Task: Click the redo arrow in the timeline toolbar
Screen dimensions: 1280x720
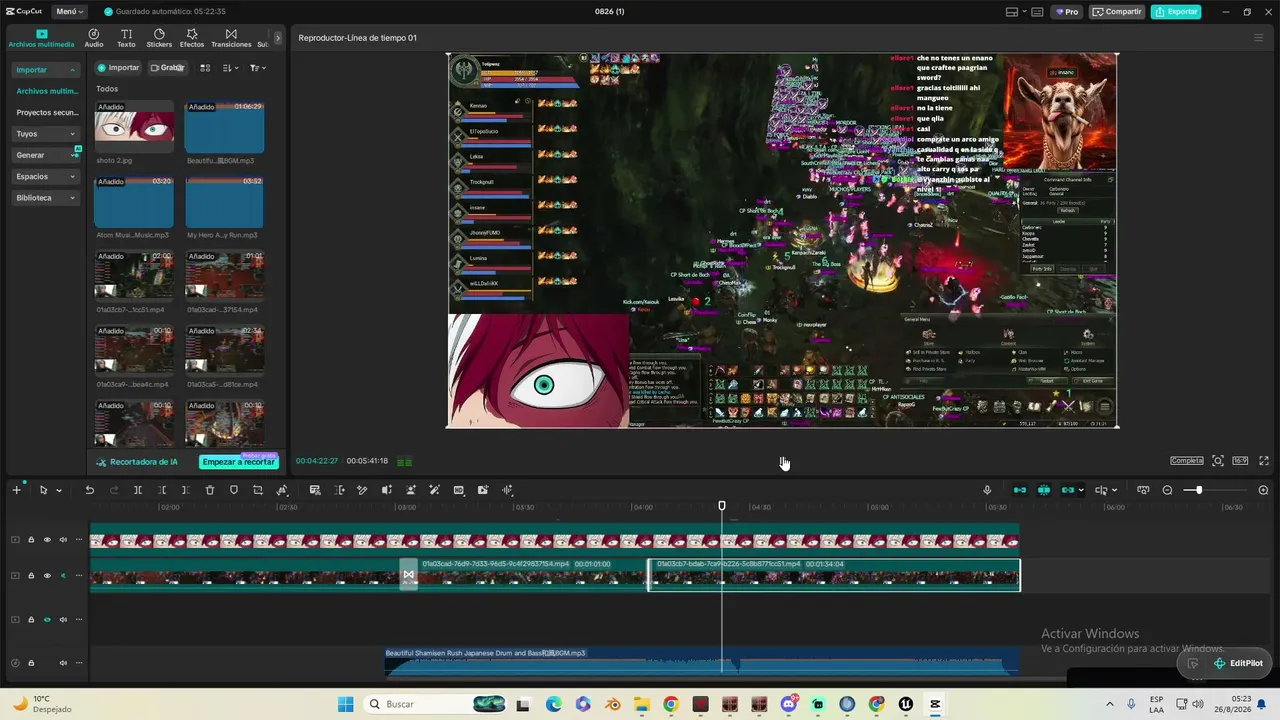Action: pos(113,490)
